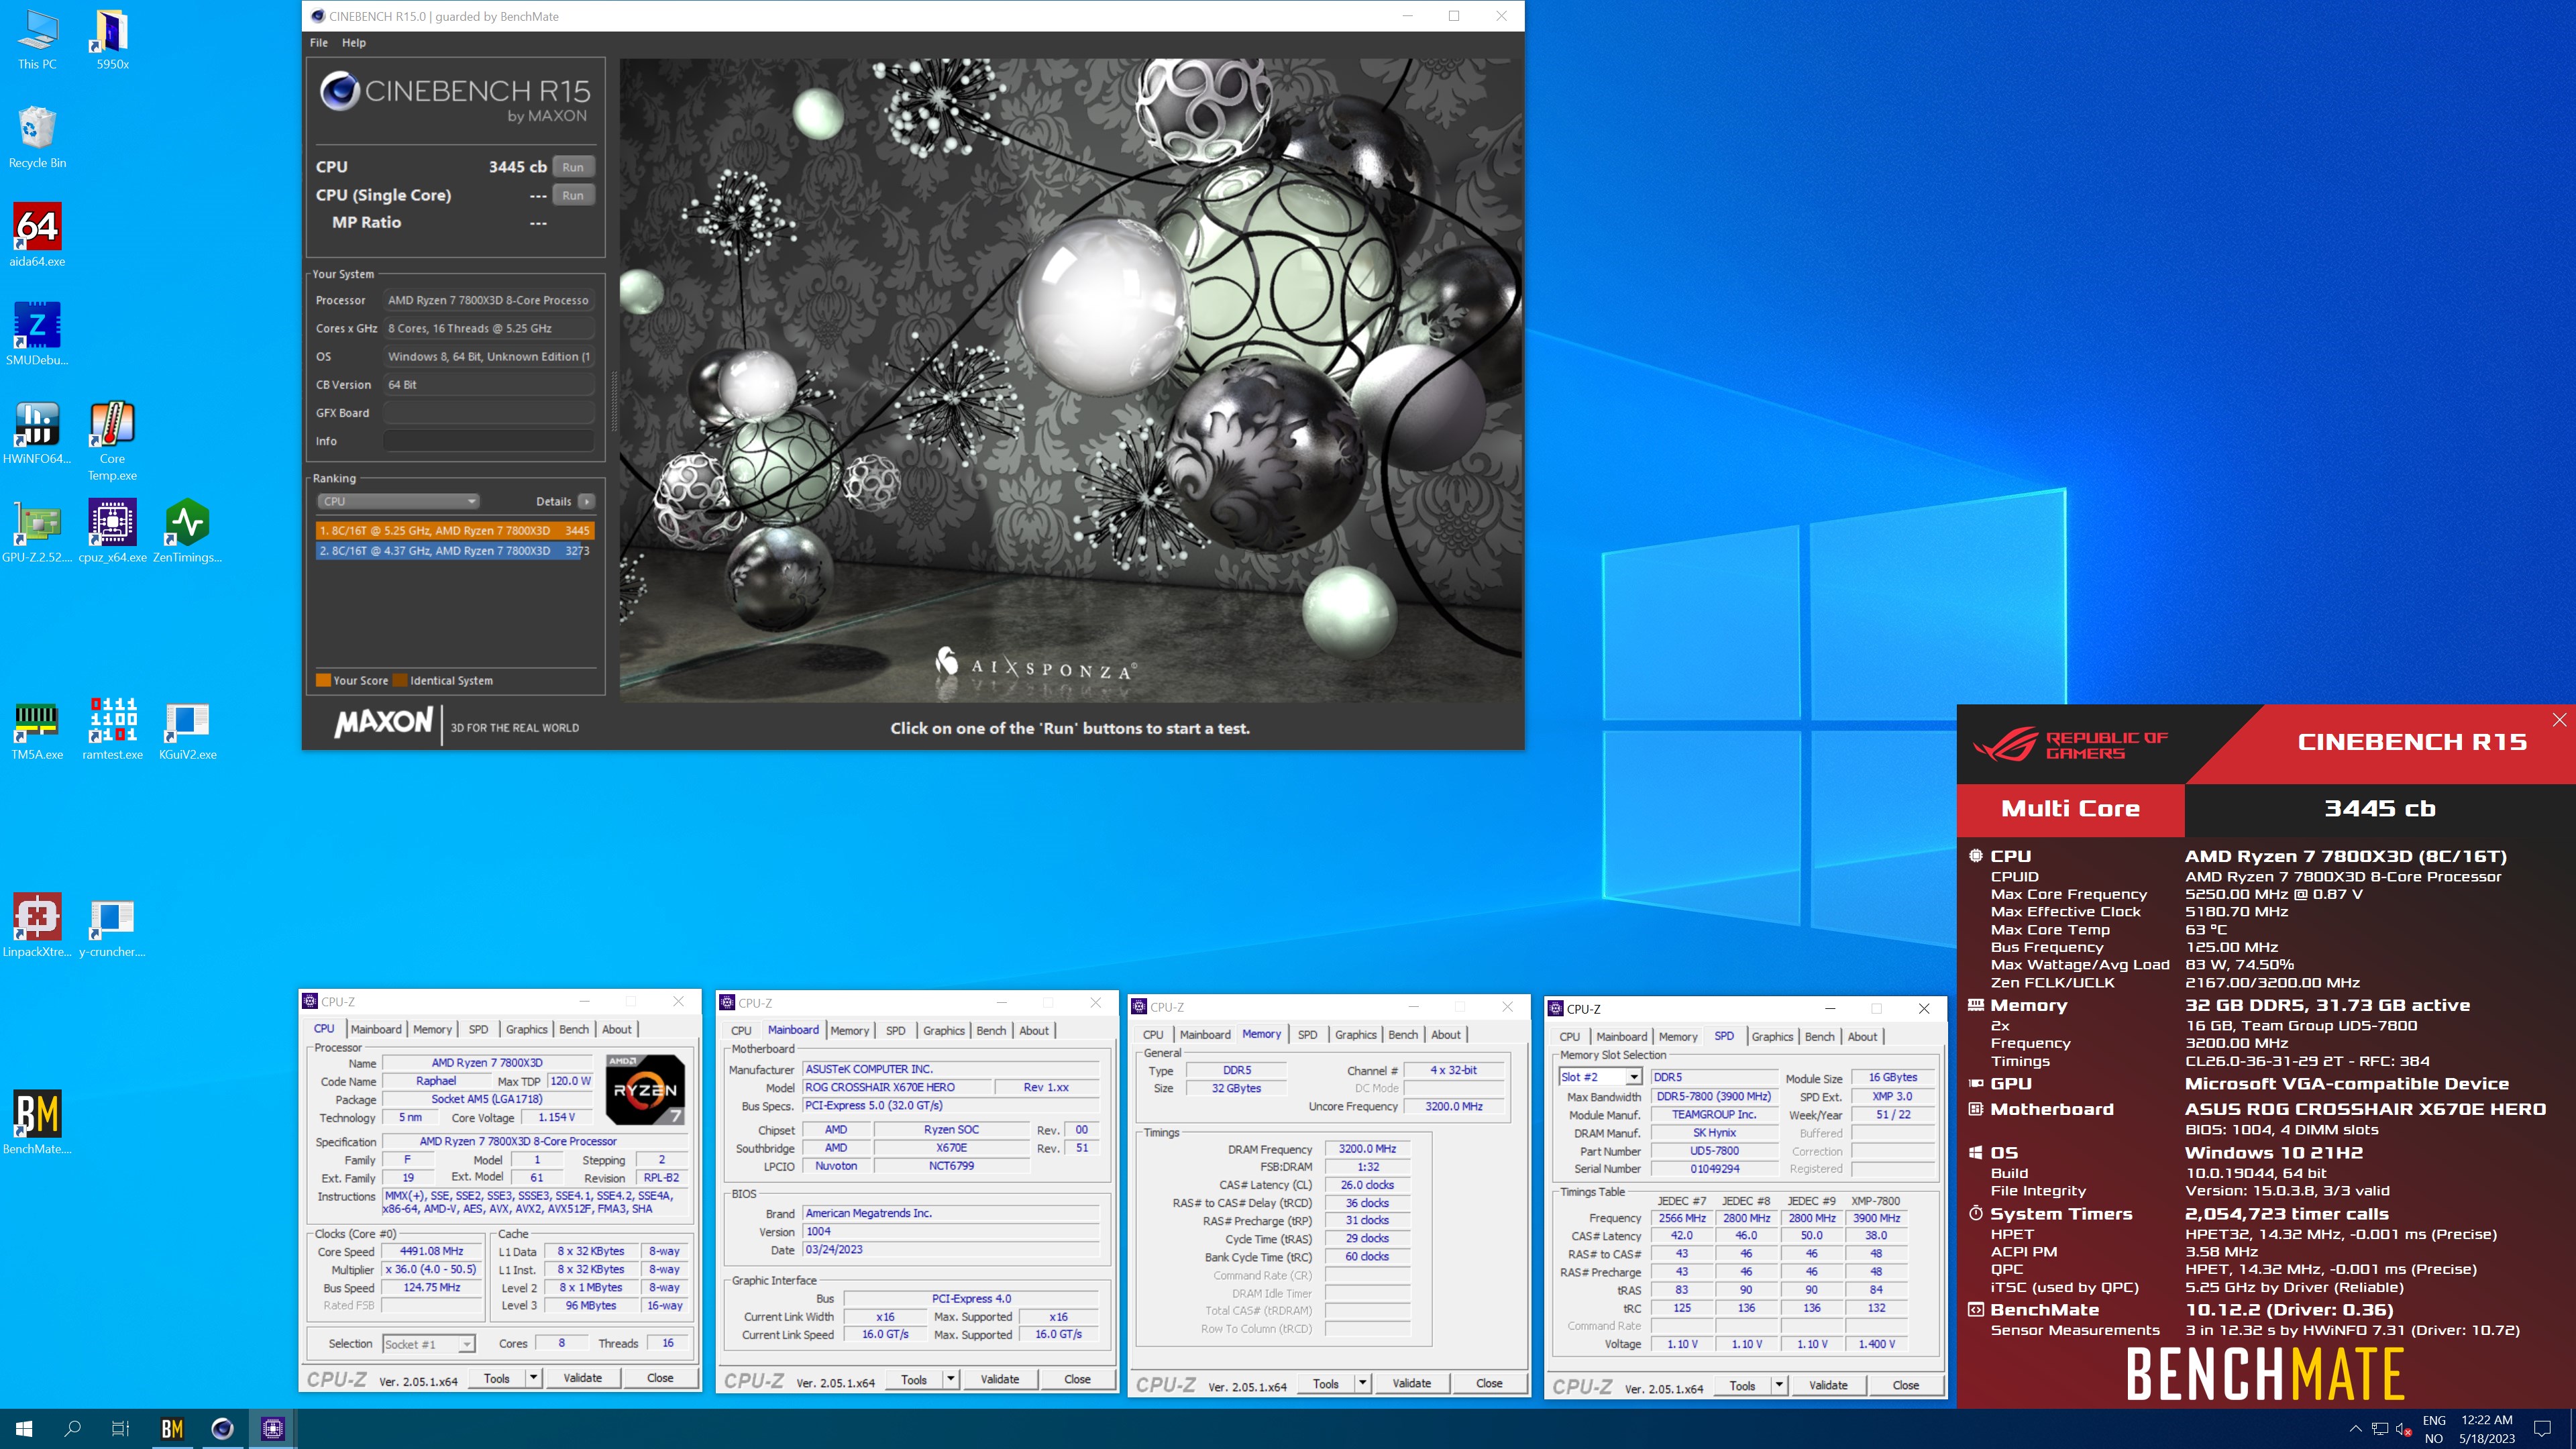Viewport: 2576px width, 1449px height.
Task: Open TM5A.exe memory test icon
Action: (37, 729)
